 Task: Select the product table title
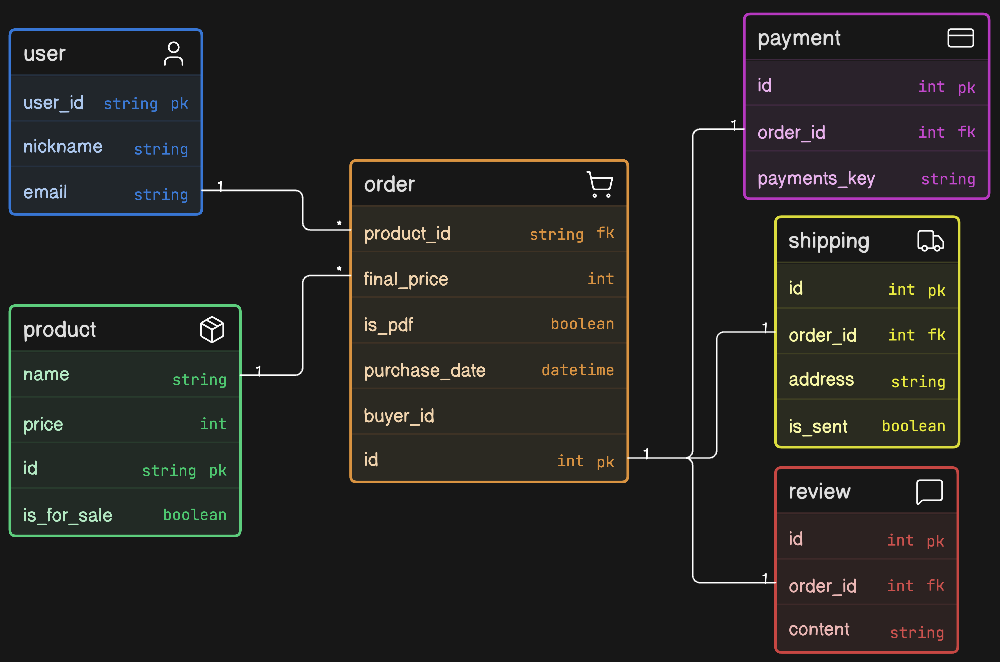click(59, 330)
